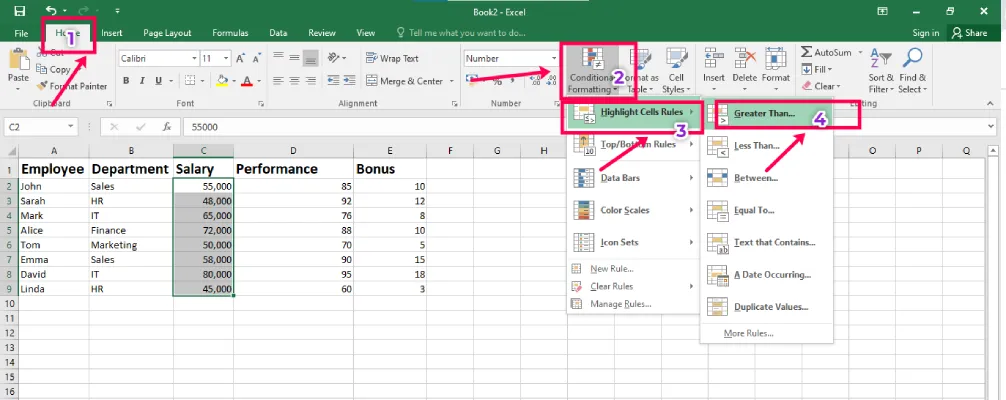Screen dimensions: 1006x400
Task: Click the Increase Decimal icon
Action: click(x=534, y=81)
